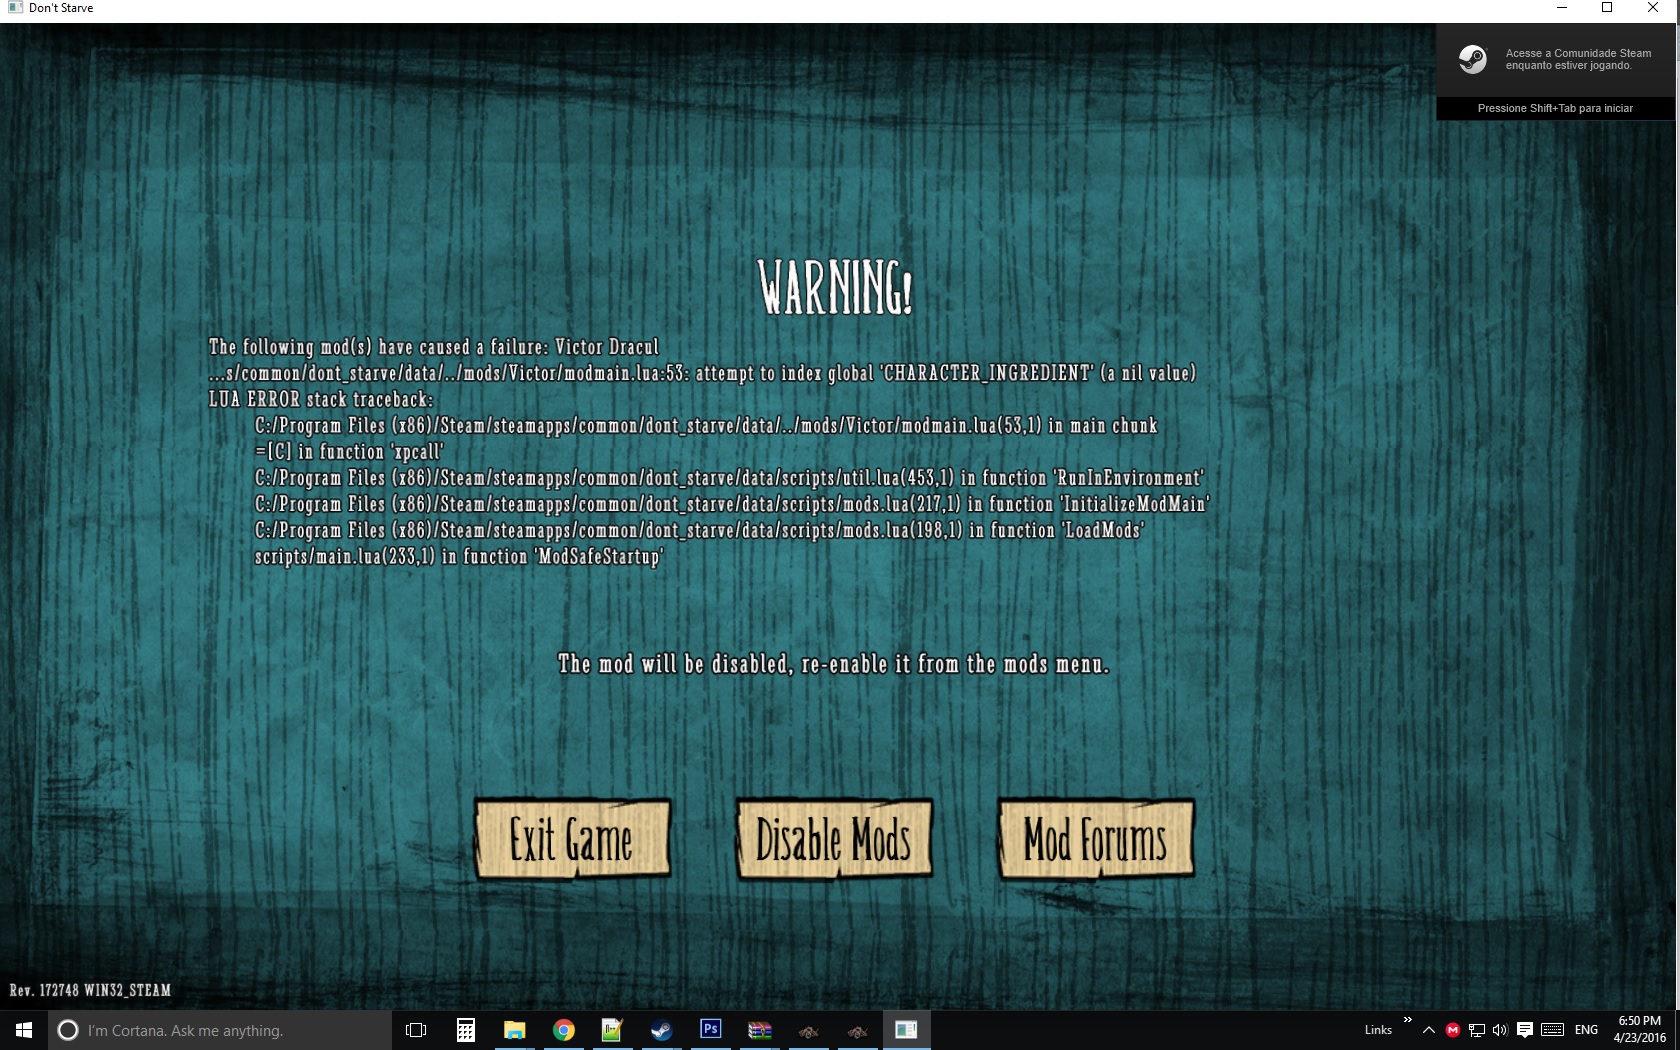
Task: Open the Notepad++ taskbar icon
Action: point(612,1030)
